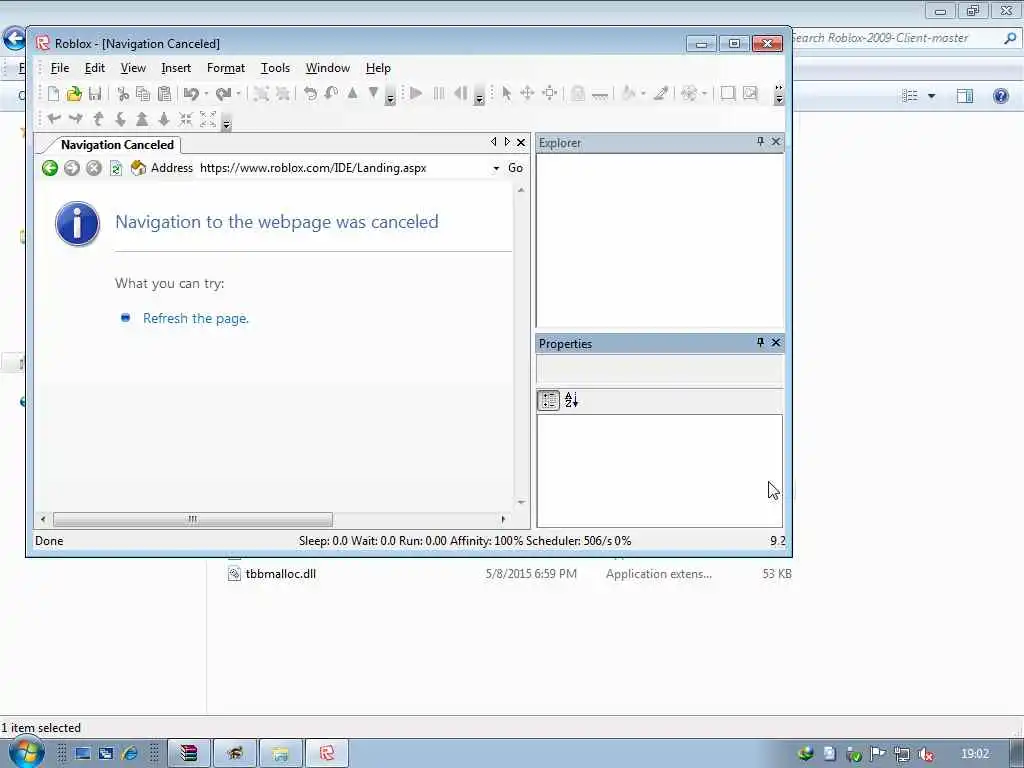Click the Home icon next to Address
This screenshot has height=768, width=1024.
(138, 168)
